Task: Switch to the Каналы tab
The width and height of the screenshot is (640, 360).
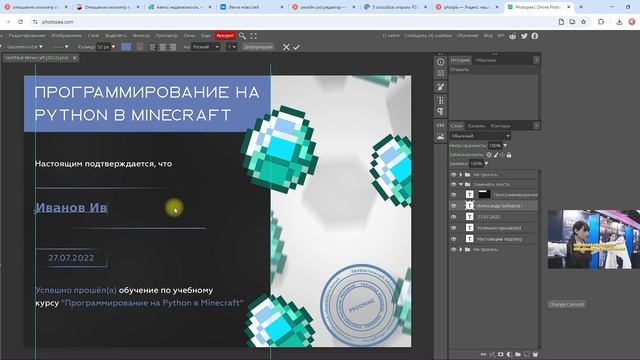Action: 476,126
